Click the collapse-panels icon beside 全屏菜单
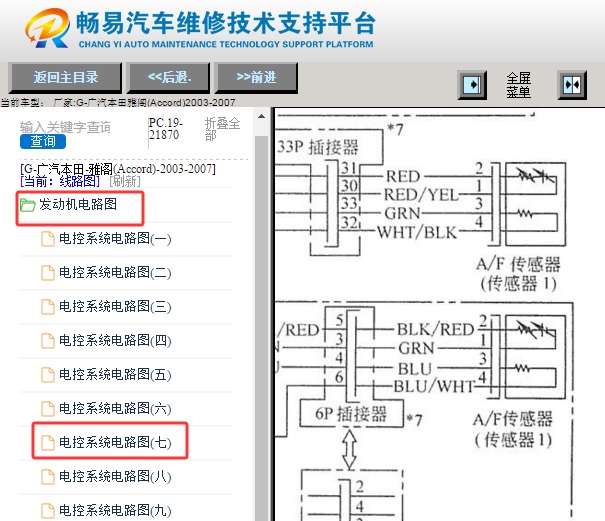Viewport: 605px width, 521px height. click(572, 85)
